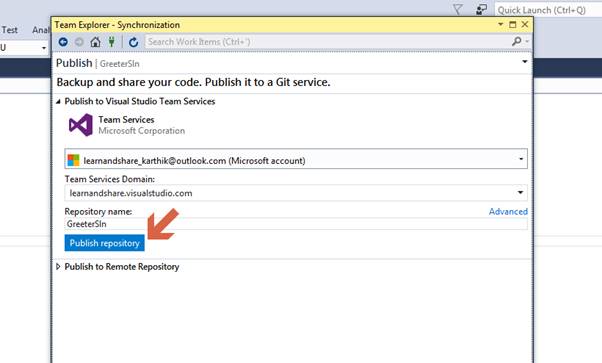
Task: Click the Advanced link
Action: click(x=508, y=212)
